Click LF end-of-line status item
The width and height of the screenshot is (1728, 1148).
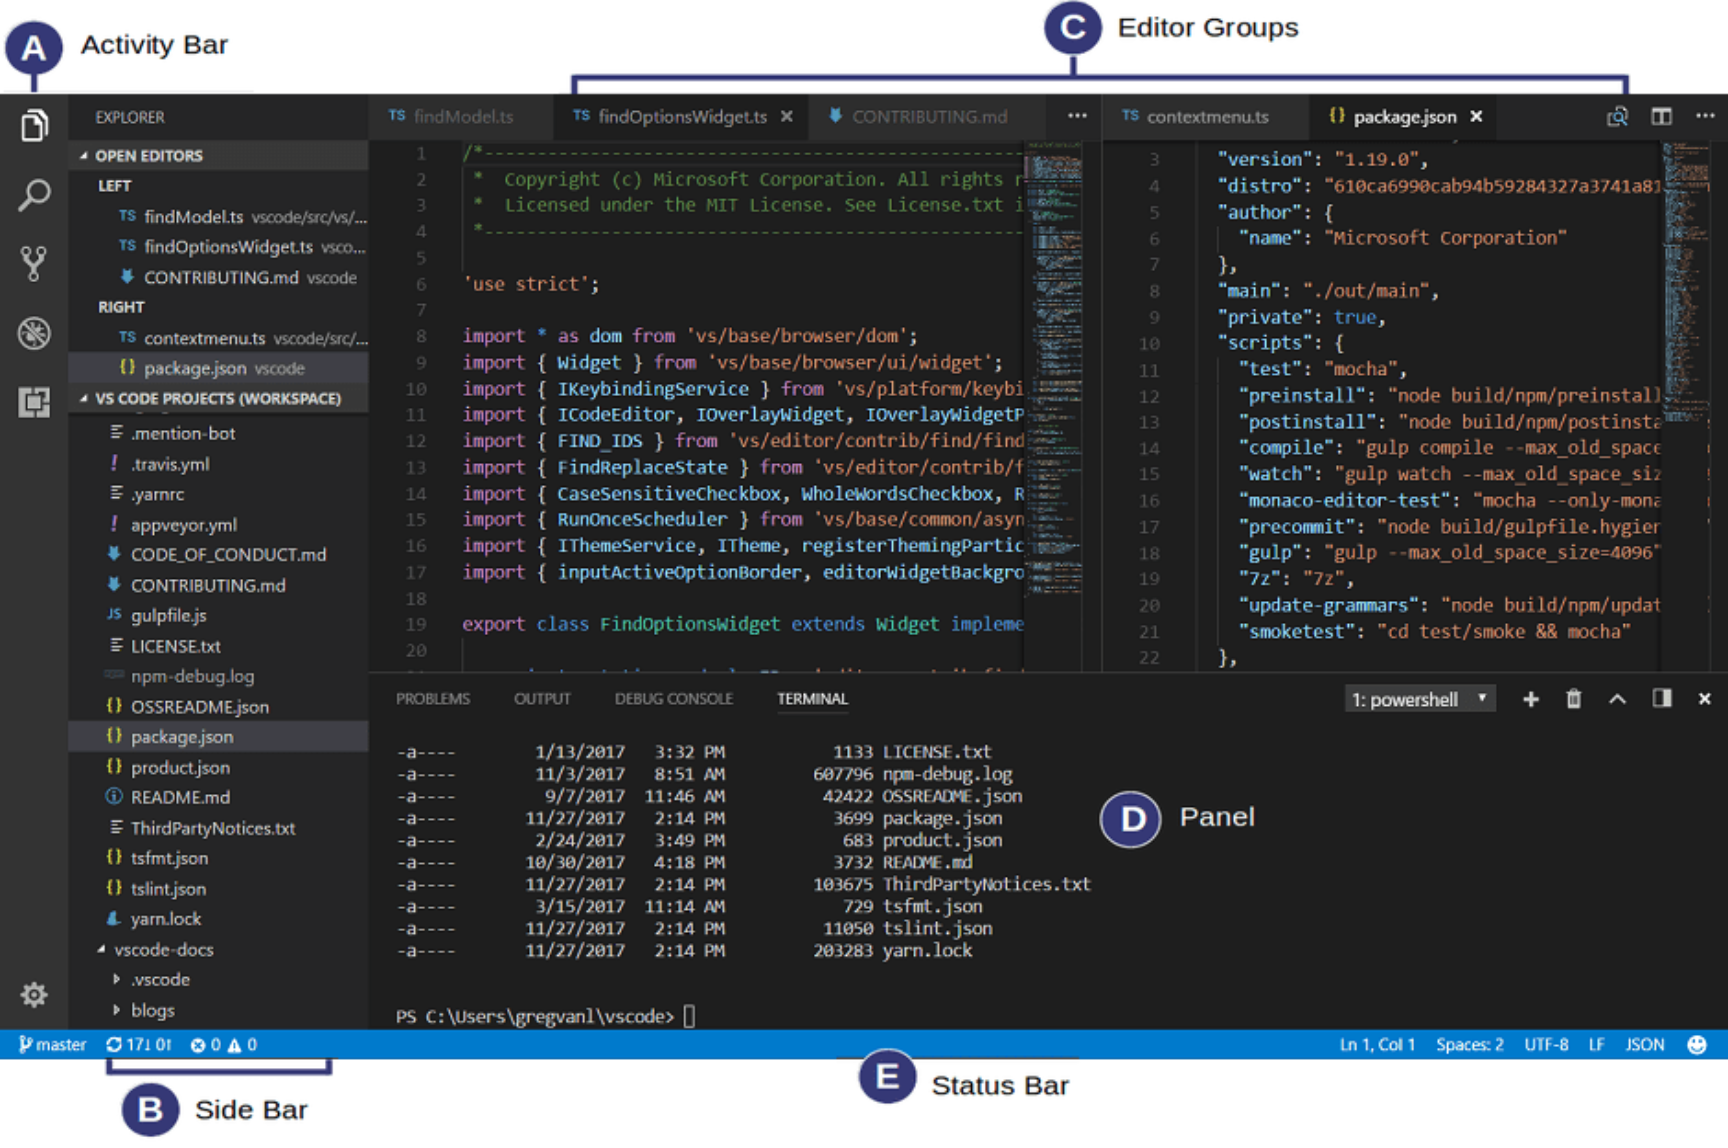click(x=1596, y=1045)
